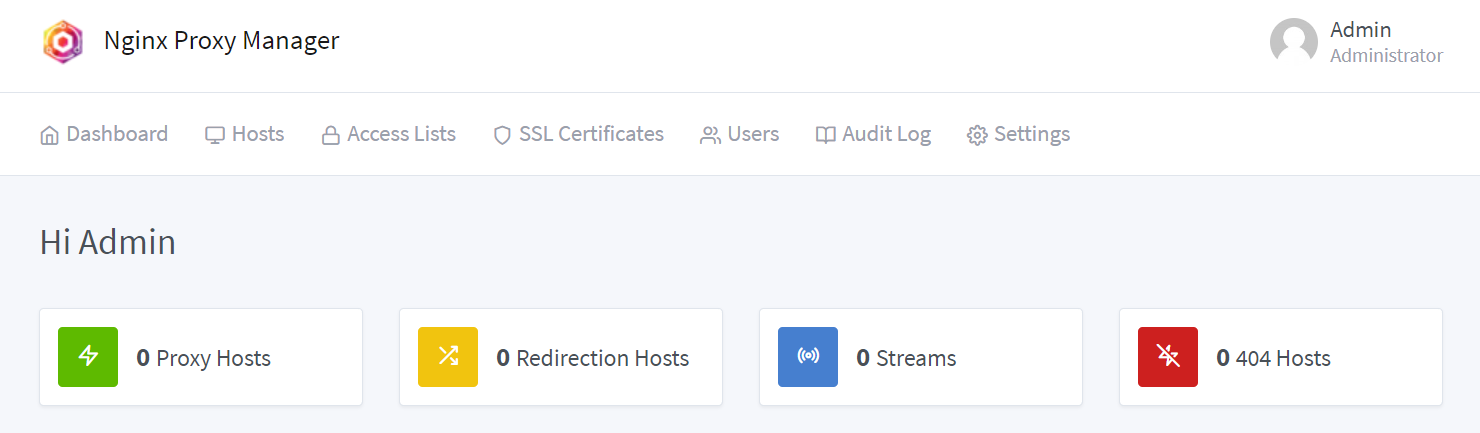Viewport: 1480px width, 433px height.
Task: Click the yellow shuffle Redirection Hosts icon
Action: pos(448,357)
